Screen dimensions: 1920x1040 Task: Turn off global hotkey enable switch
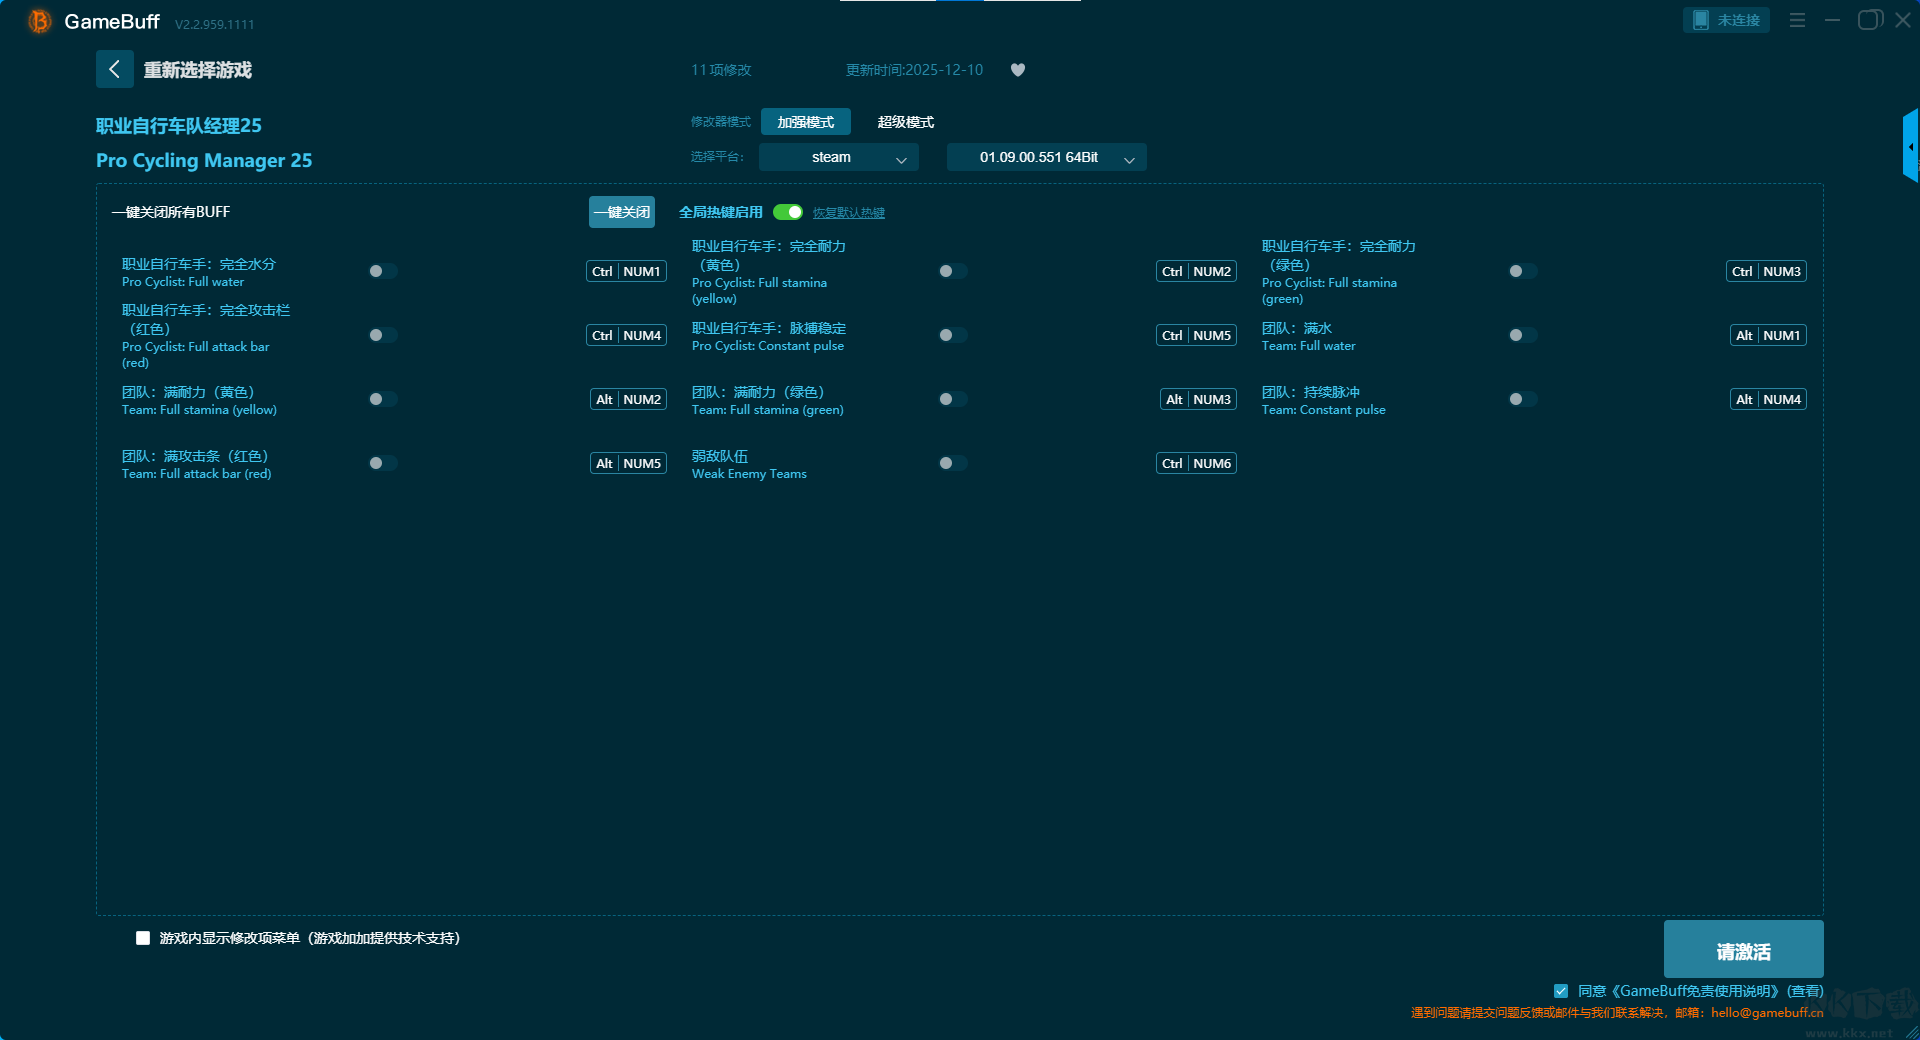[x=788, y=212]
